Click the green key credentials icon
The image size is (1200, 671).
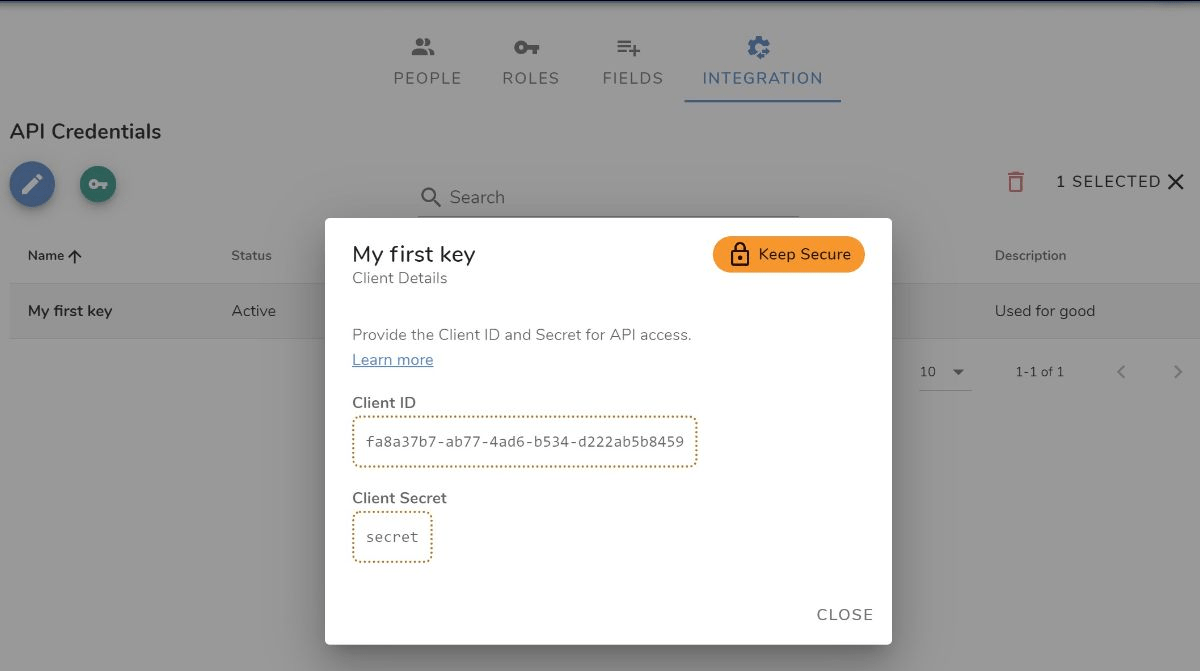(x=98, y=184)
